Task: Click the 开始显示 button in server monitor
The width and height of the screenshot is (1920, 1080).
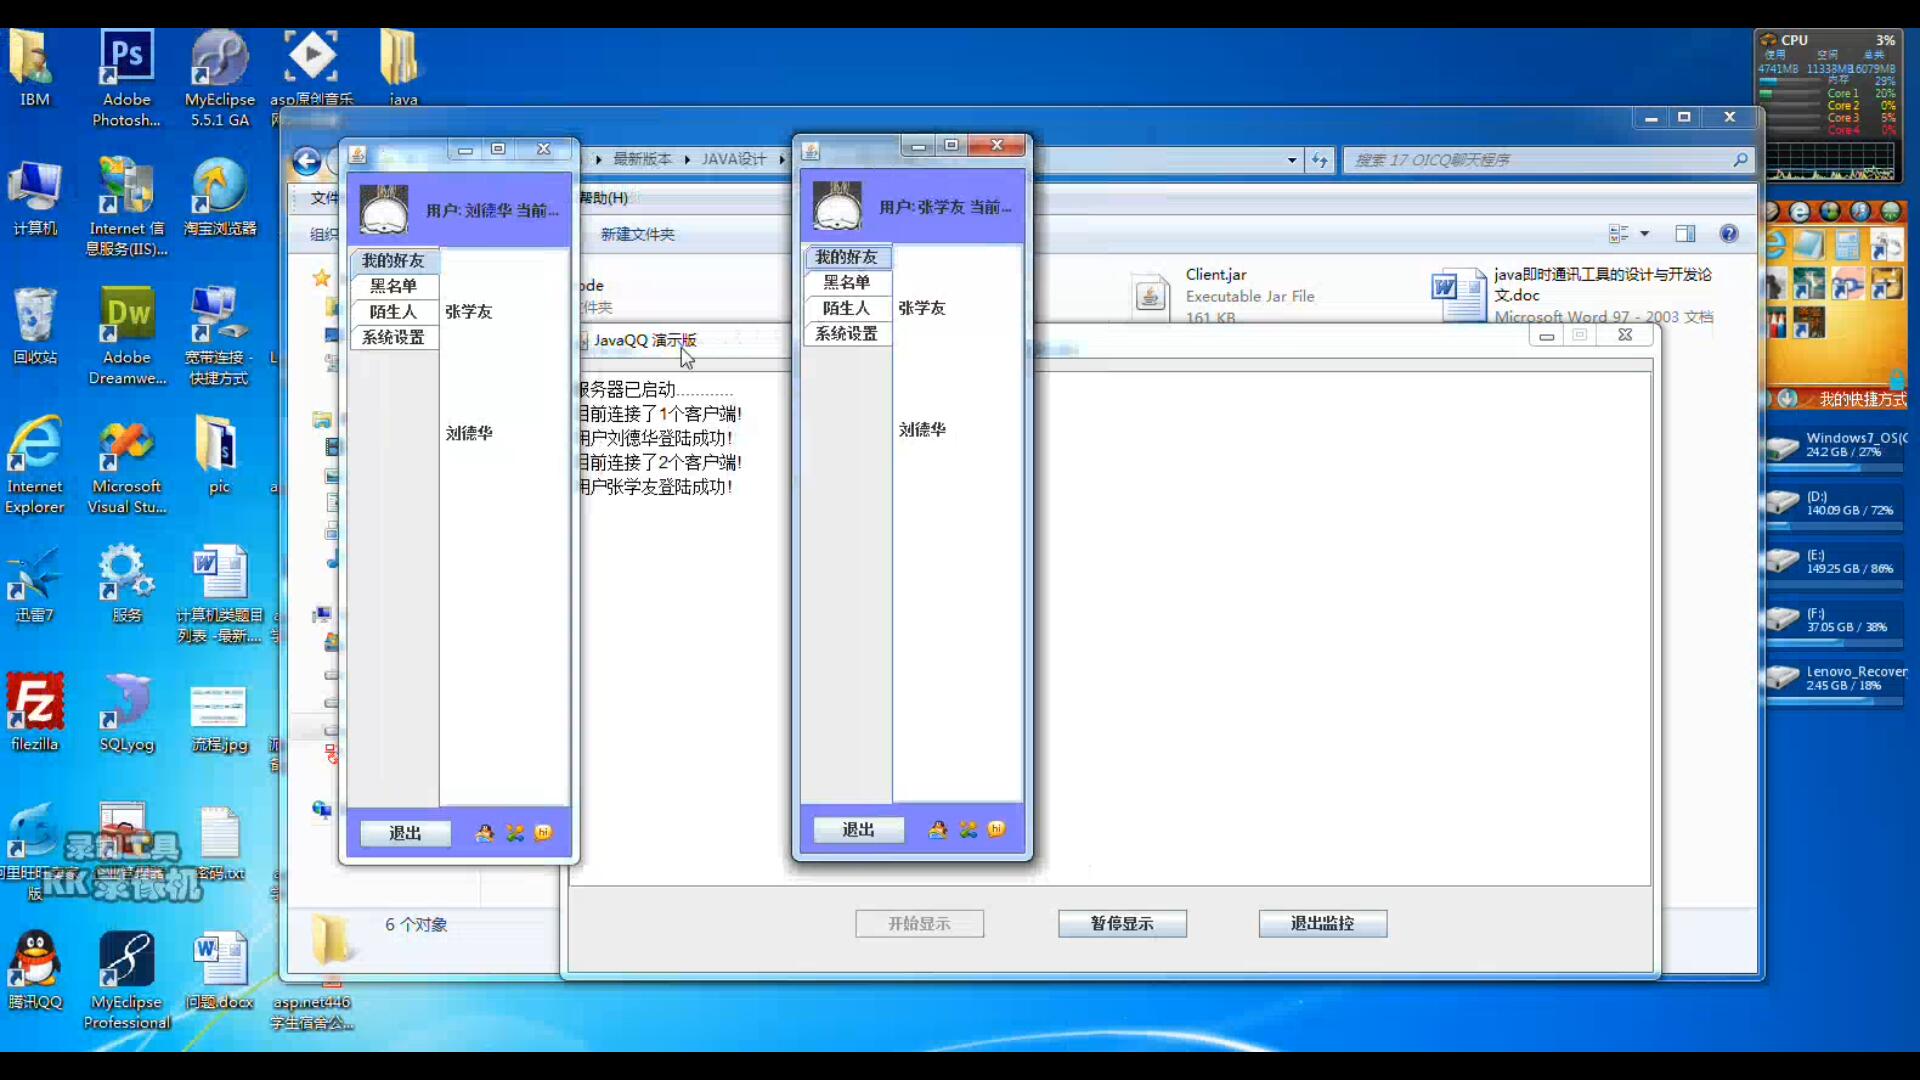Action: (919, 924)
